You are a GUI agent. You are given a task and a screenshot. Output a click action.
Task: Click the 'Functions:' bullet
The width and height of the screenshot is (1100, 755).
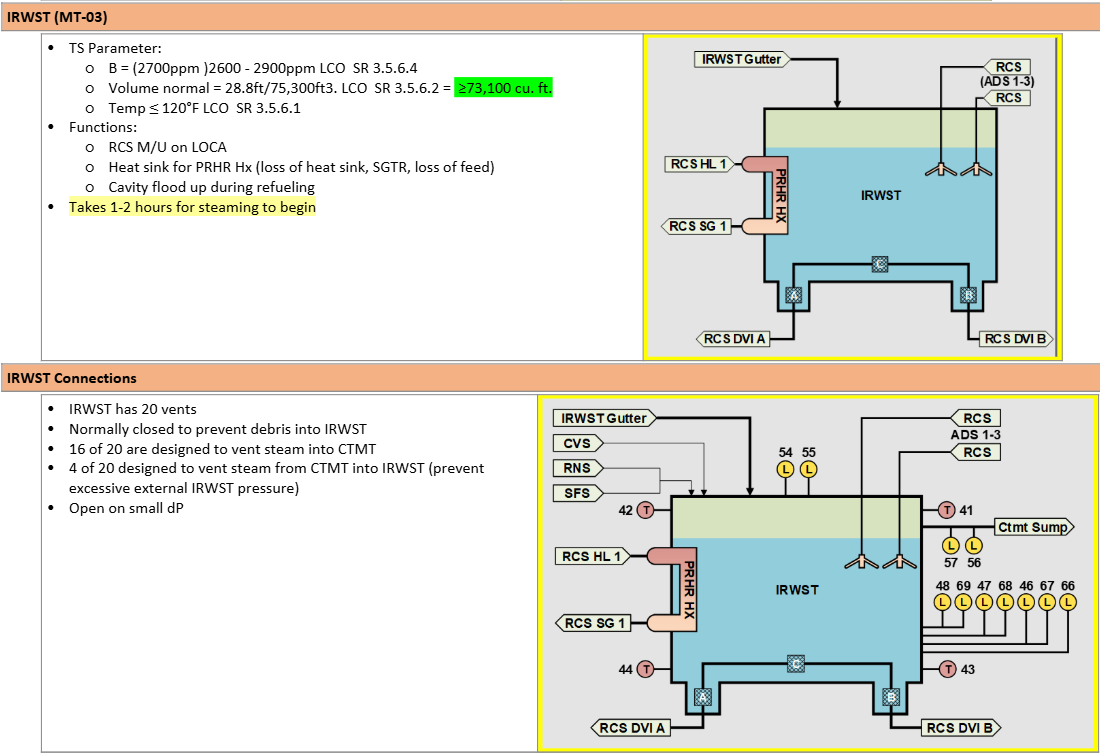coord(103,128)
